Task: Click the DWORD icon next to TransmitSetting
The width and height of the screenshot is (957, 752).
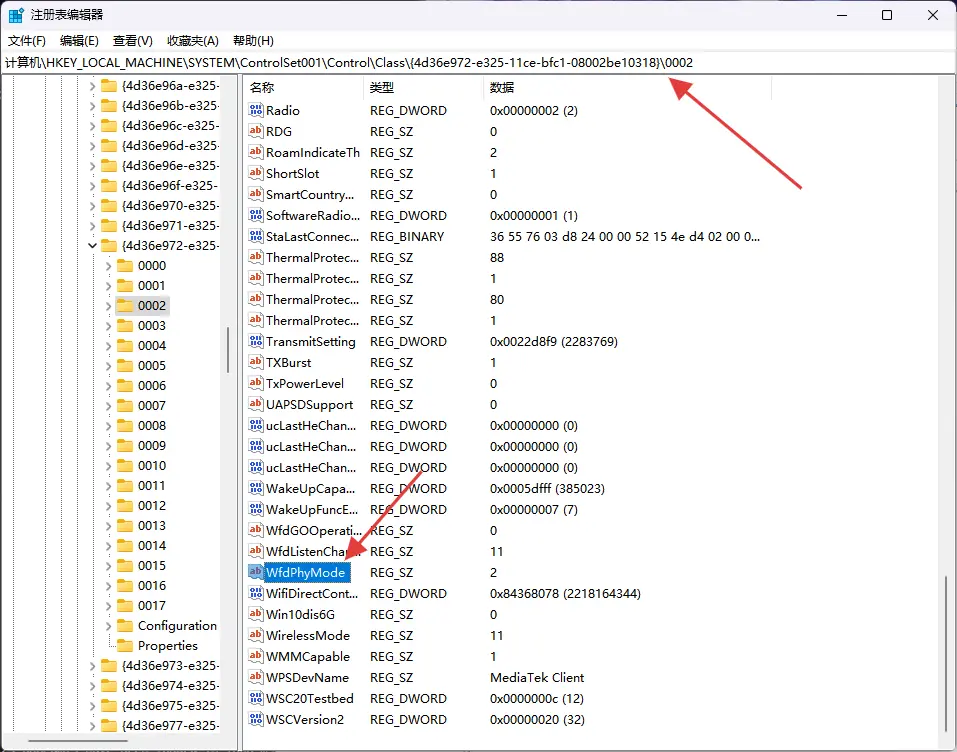Action: click(256, 342)
